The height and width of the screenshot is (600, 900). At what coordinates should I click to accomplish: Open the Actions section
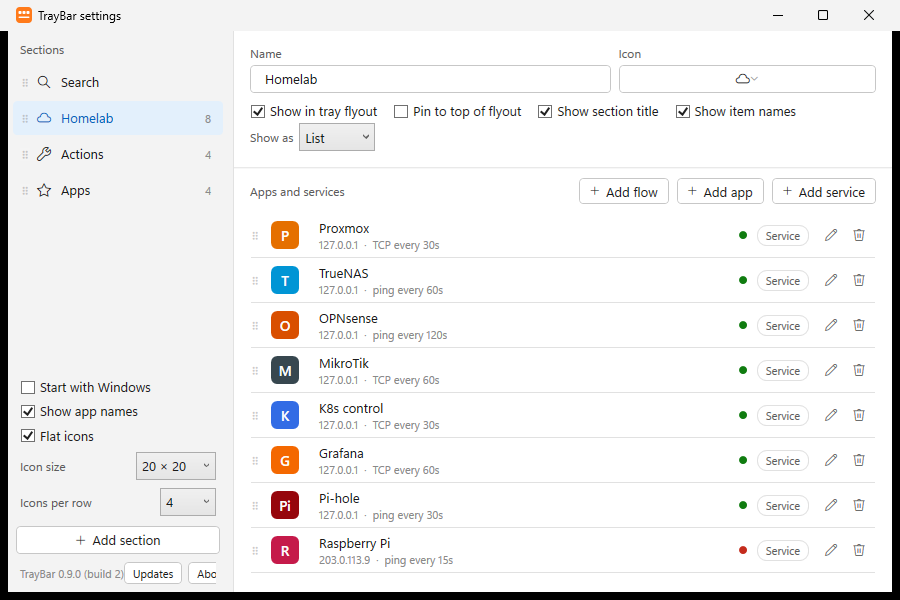click(118, 154)
